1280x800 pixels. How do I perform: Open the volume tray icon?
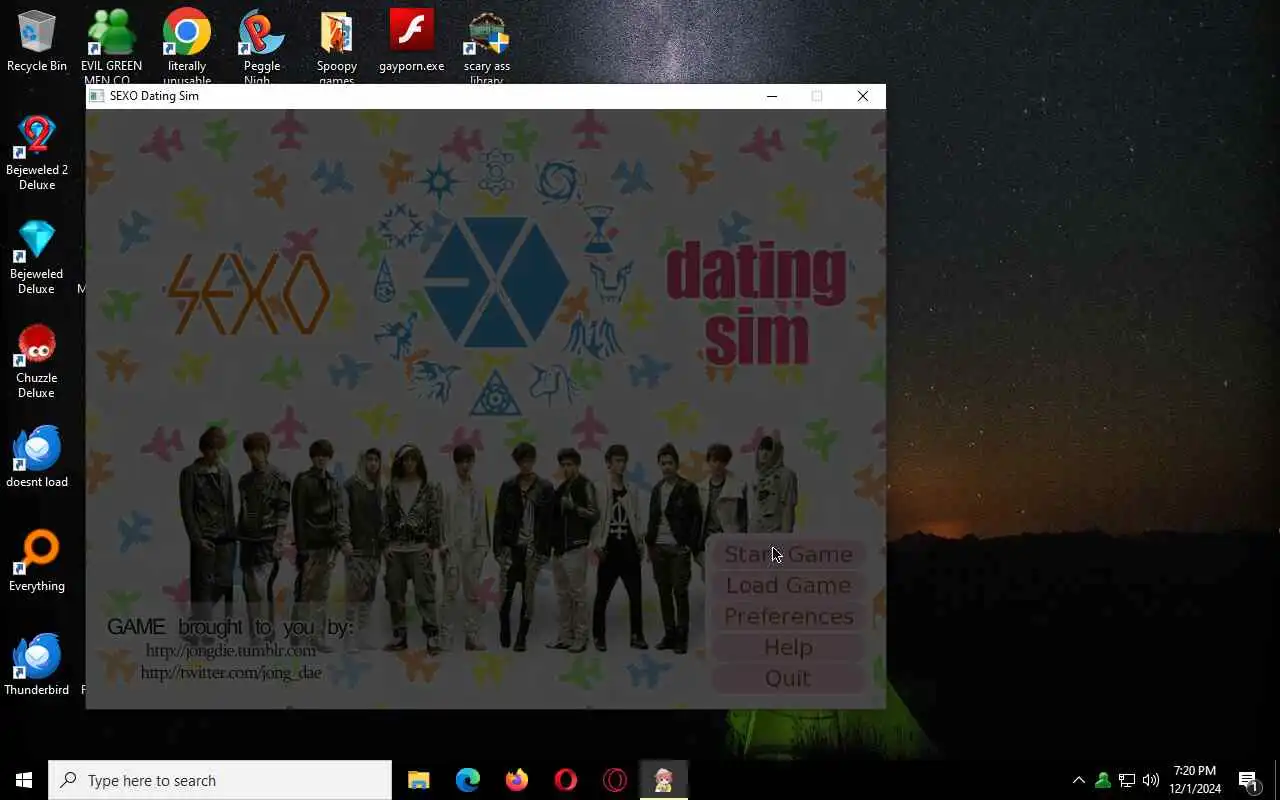1151,780
